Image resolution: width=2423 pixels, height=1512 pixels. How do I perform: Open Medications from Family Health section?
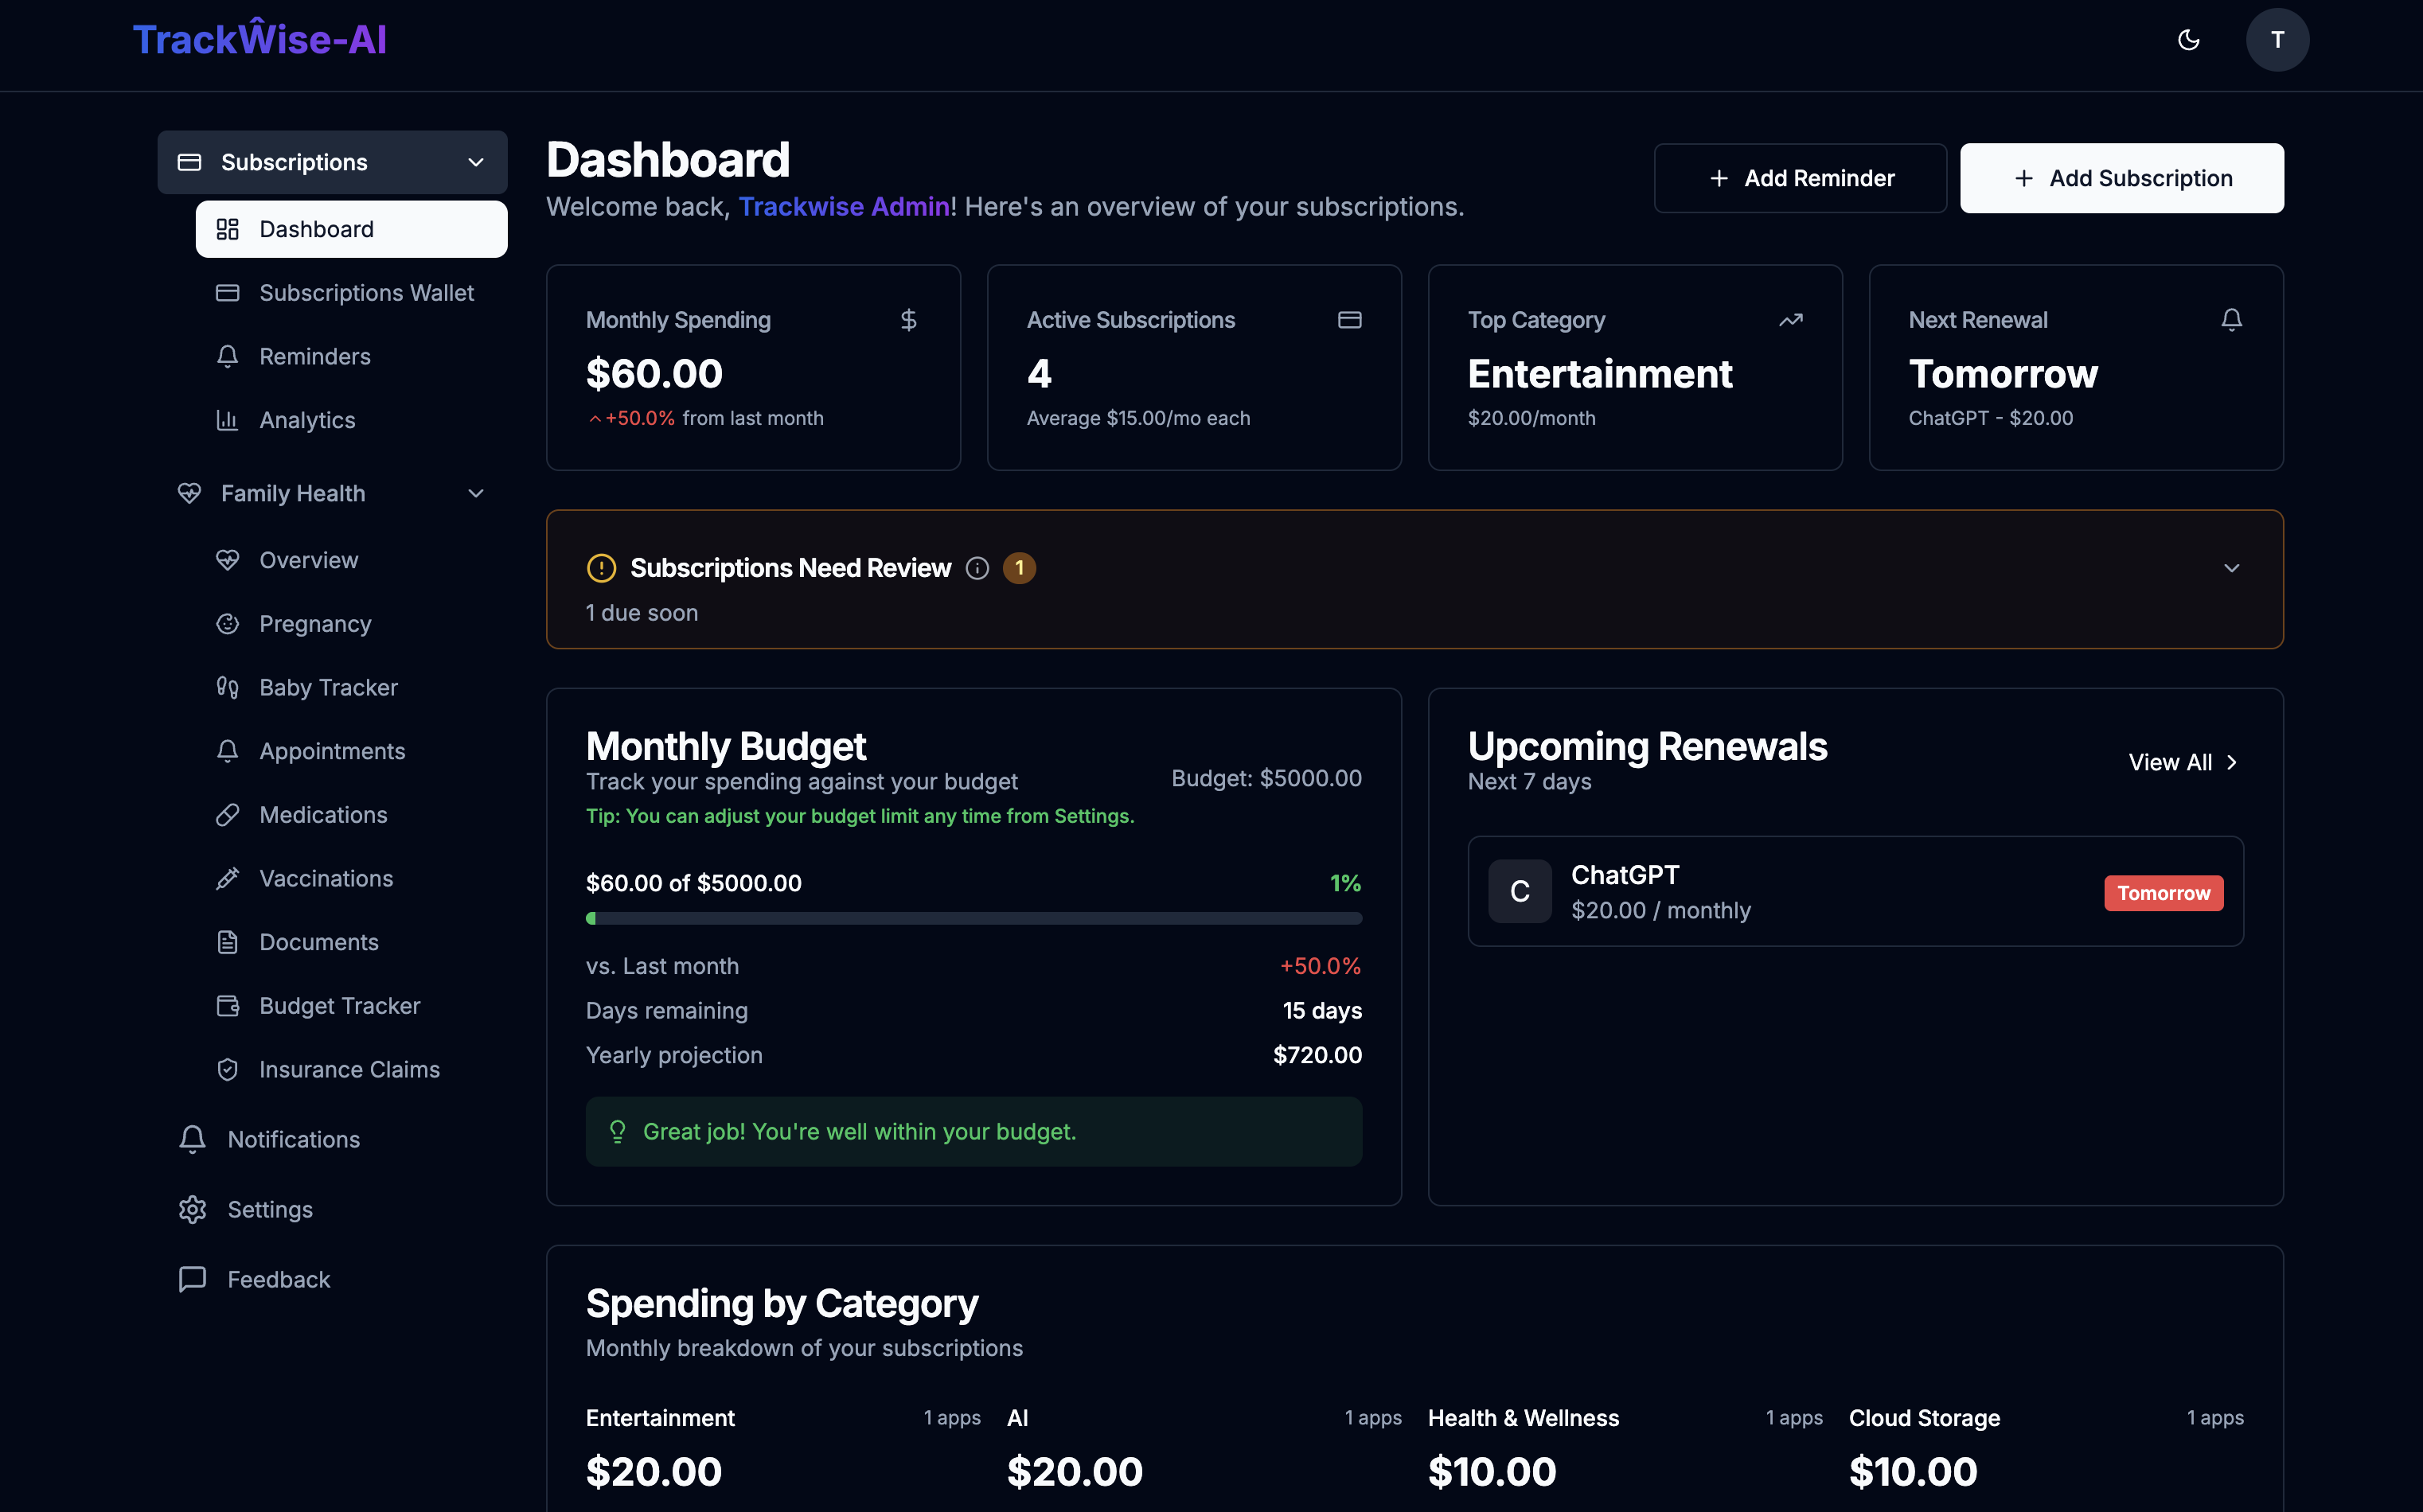(323, 814)
